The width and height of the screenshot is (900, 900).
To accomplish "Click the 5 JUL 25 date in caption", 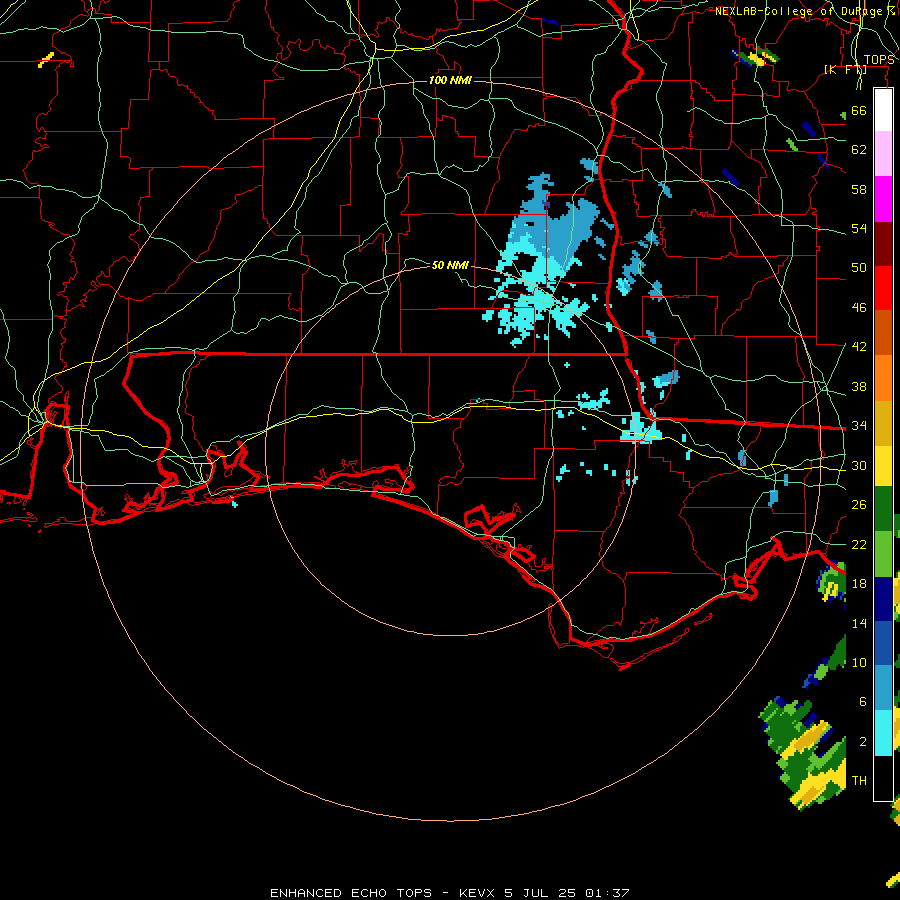I will 542,893.
